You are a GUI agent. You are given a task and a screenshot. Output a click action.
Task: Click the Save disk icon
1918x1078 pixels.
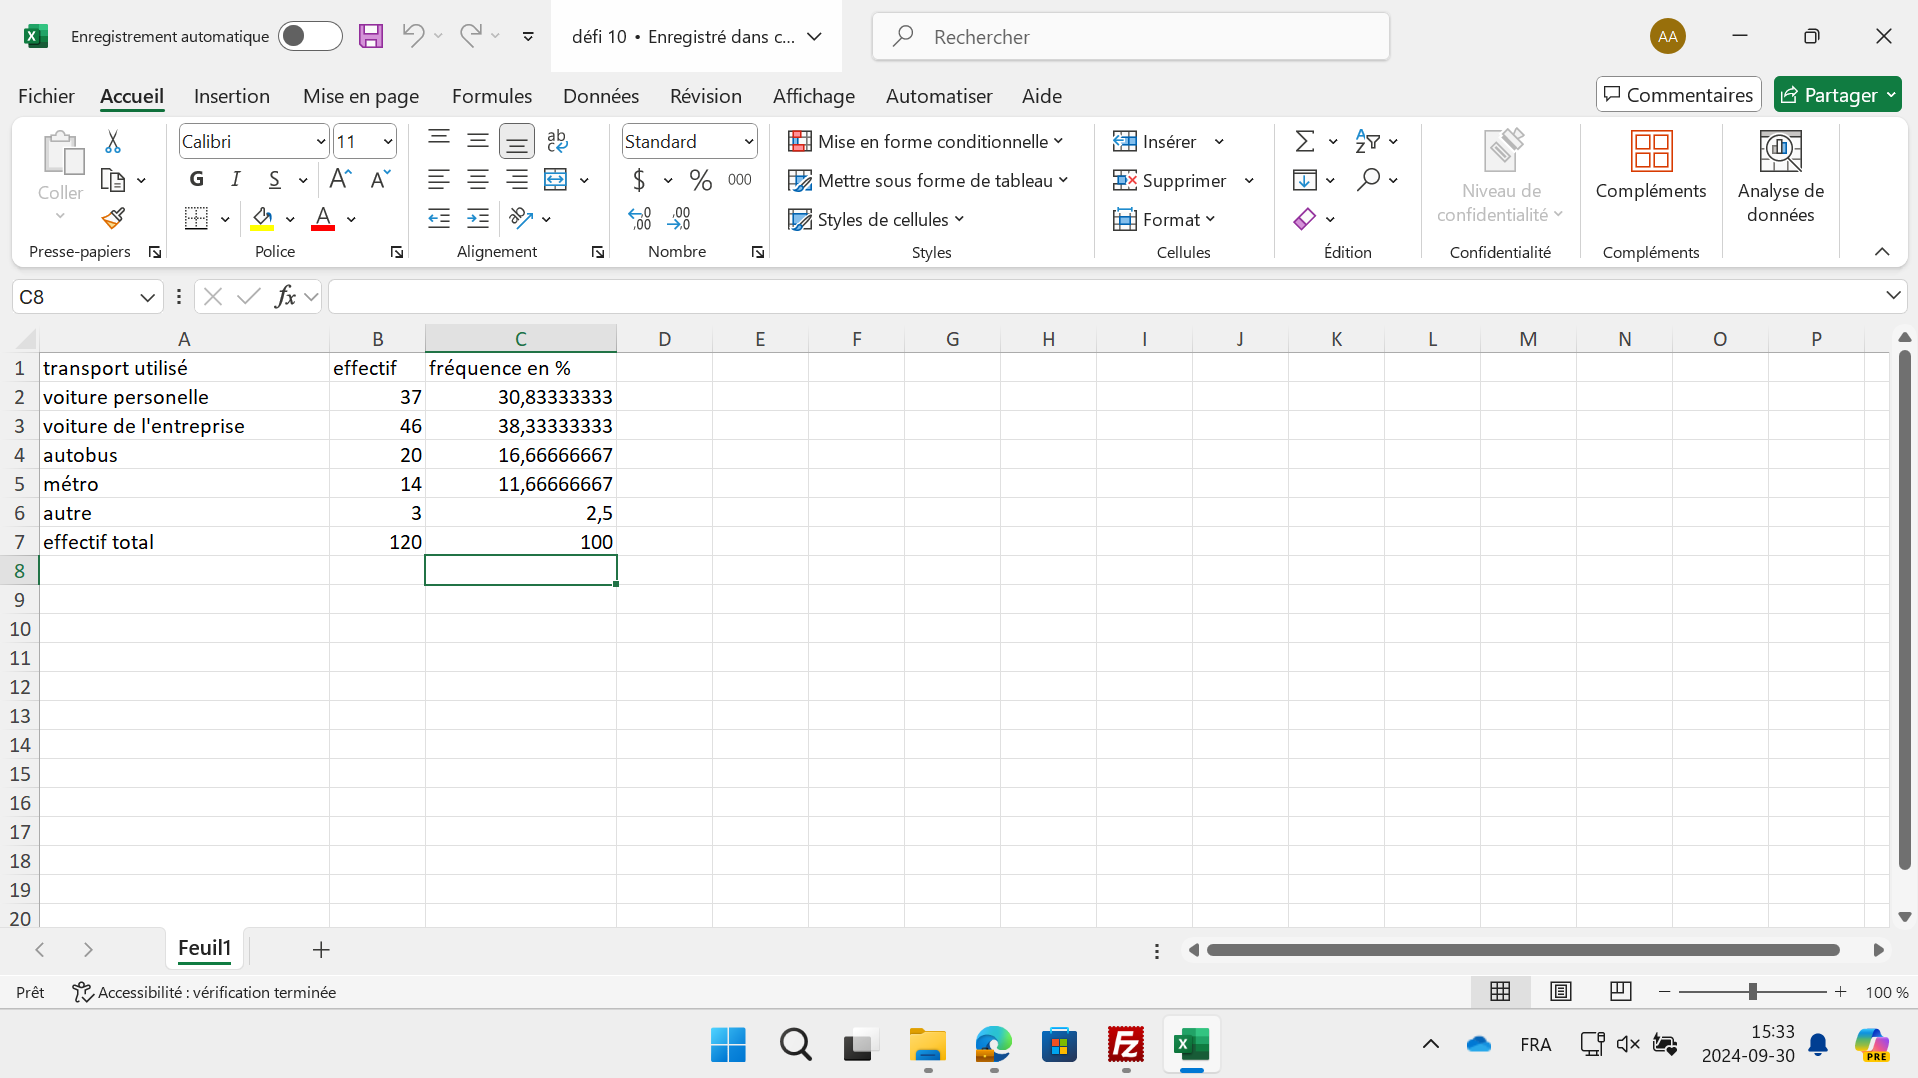pos(371,36)
